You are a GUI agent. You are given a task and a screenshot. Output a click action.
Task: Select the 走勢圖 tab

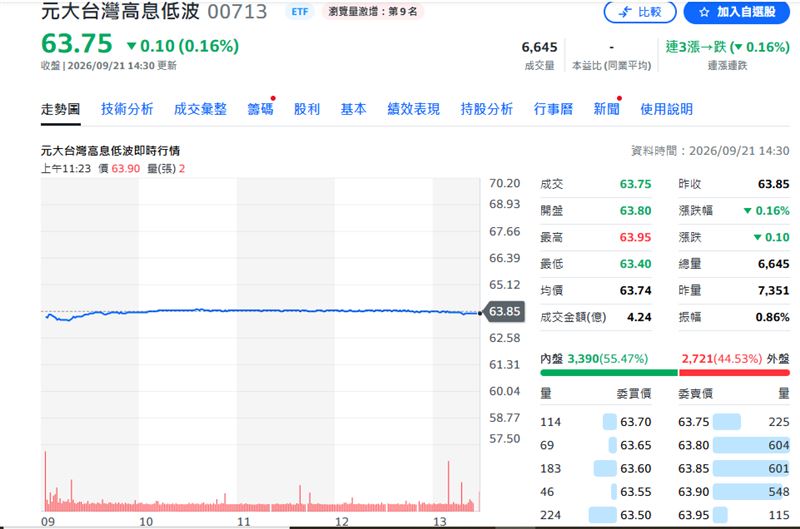[x=61, y=109]
